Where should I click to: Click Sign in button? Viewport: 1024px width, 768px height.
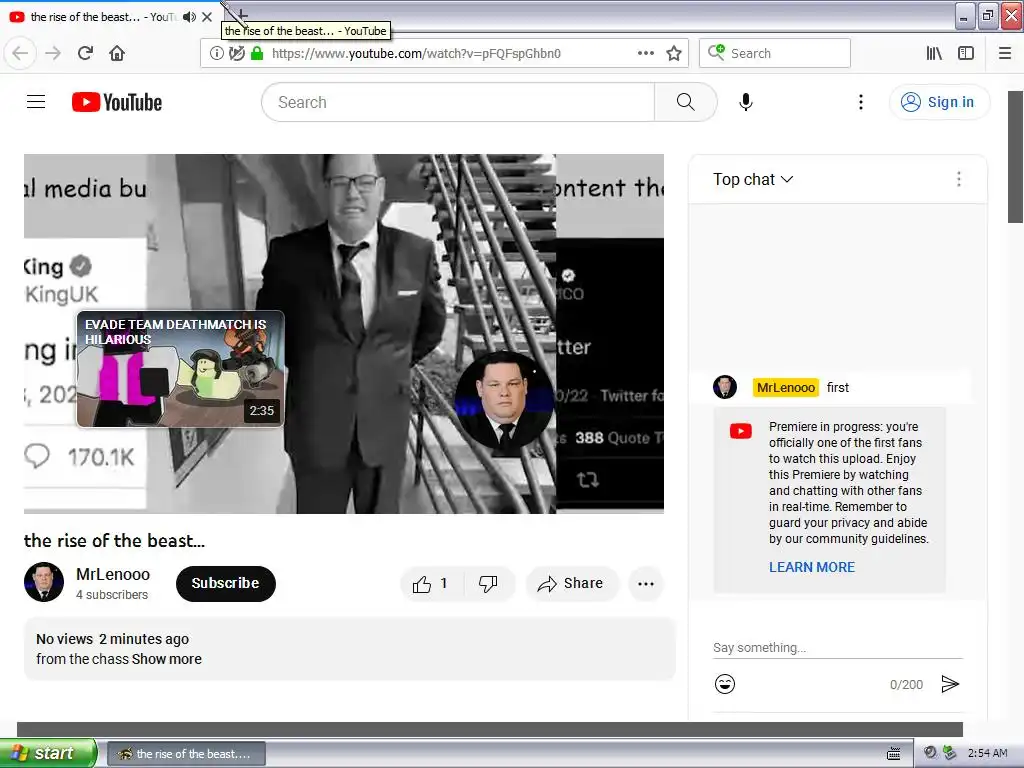(x=939, y=102)
